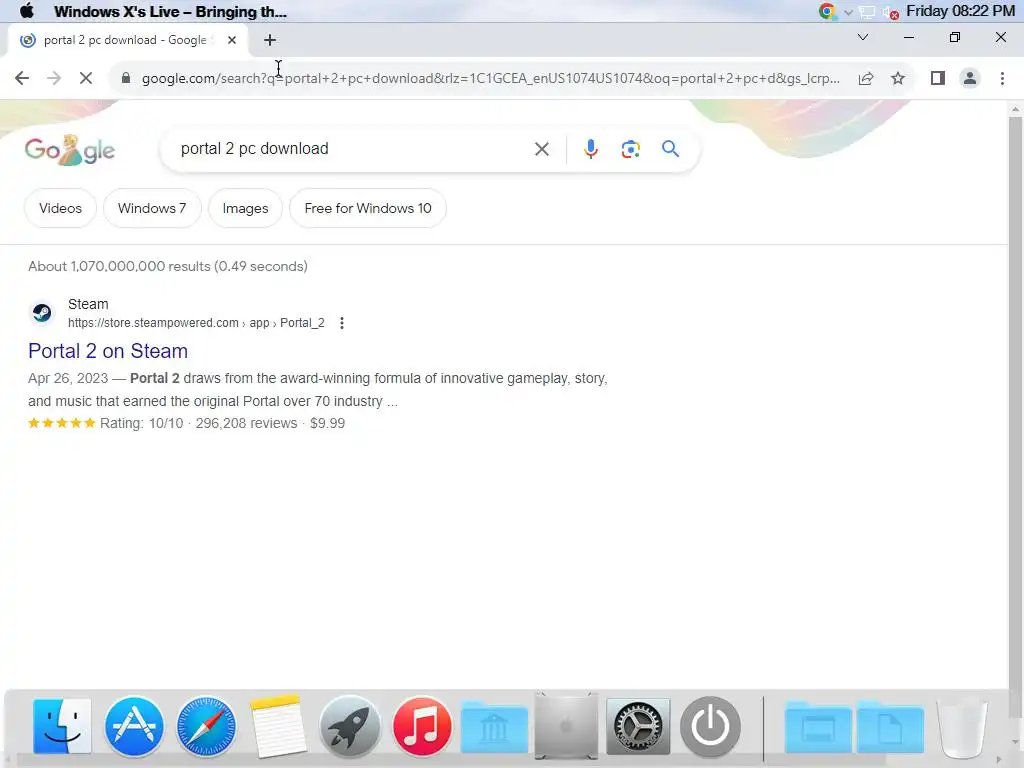
Task: Open Chrome three-dot menu
Action: coord(1002,78)
